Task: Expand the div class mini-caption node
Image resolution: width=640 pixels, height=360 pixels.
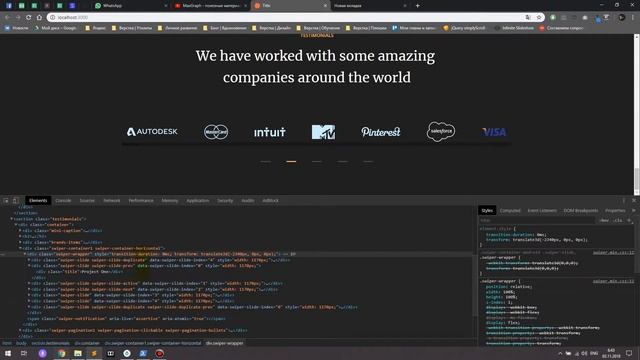Action: (20, 230)
